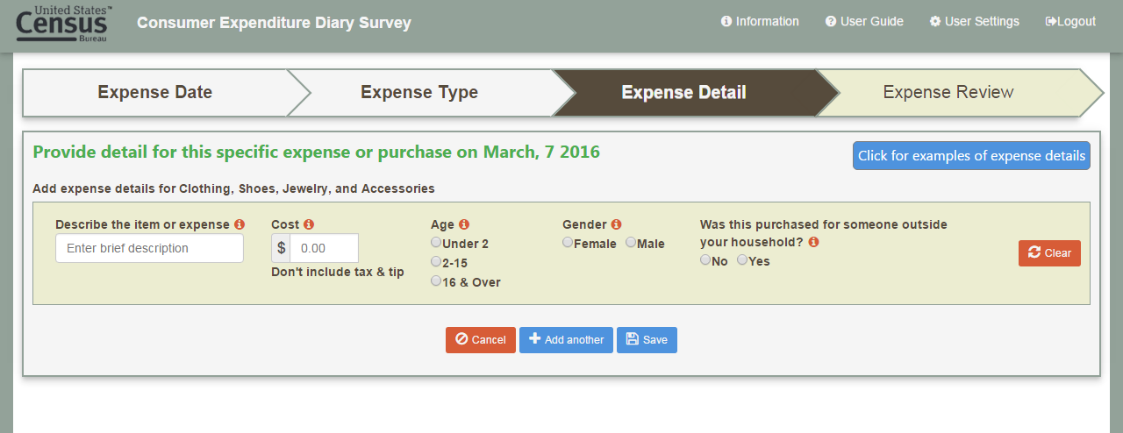Click the info icon next to Cost
Image resolution: width=1123 pixels, height=433 pixels.
[308, 225]
